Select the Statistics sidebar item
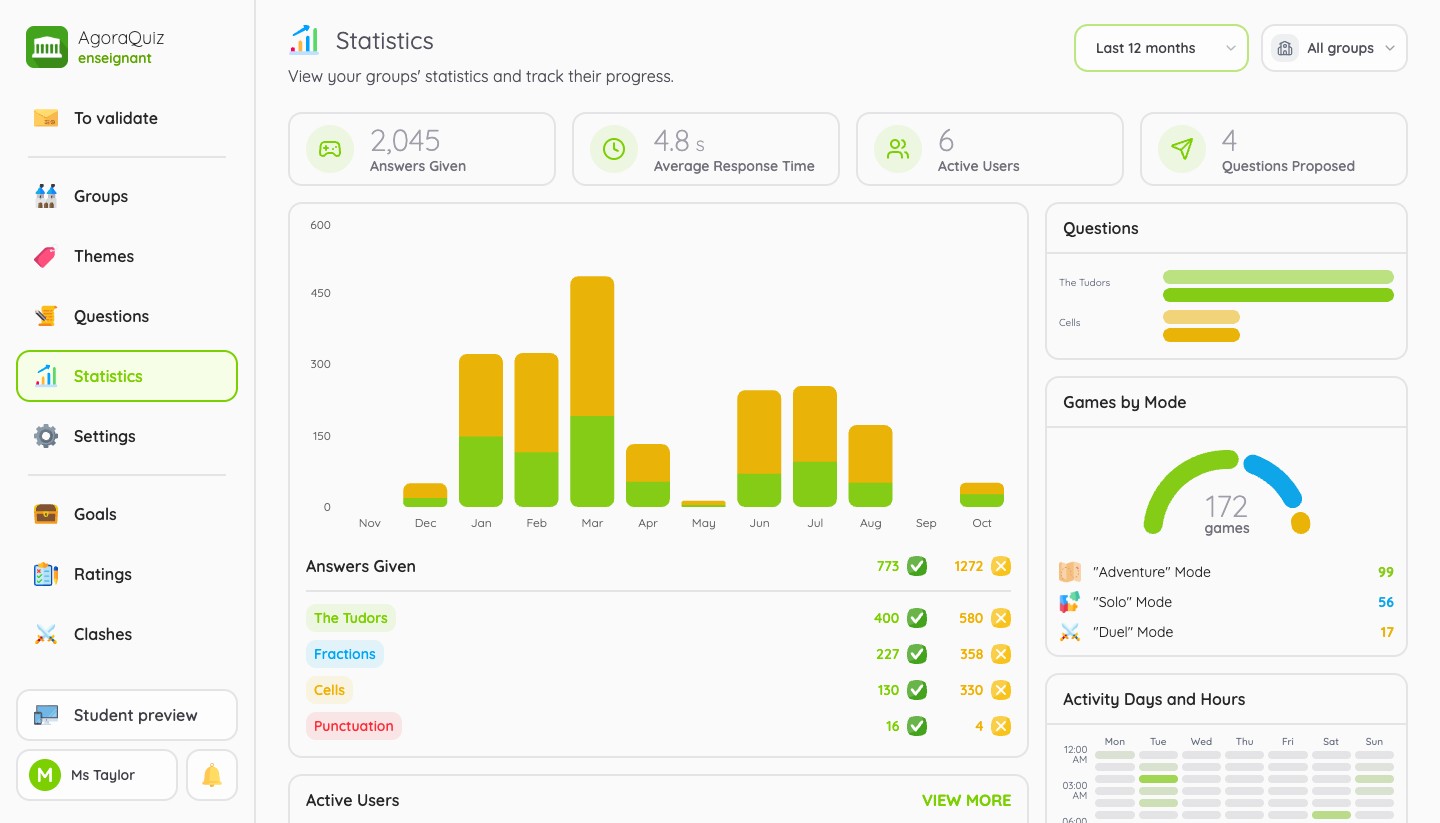Screen dimensions: 1440x823 [x=127, y=376]
